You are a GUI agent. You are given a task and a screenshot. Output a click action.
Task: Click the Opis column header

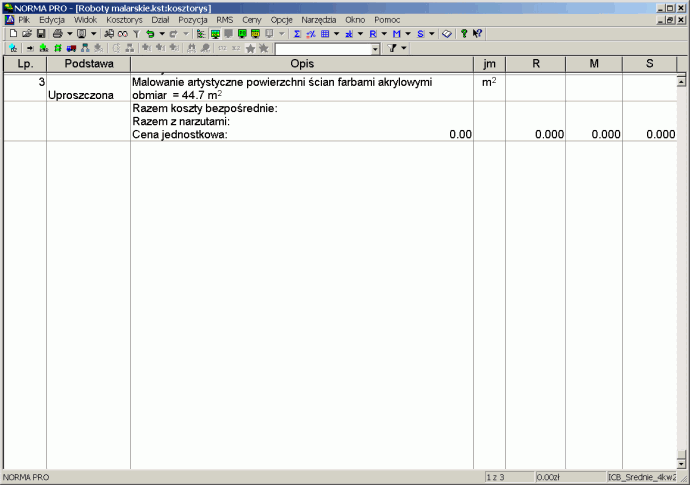[302, 65]
